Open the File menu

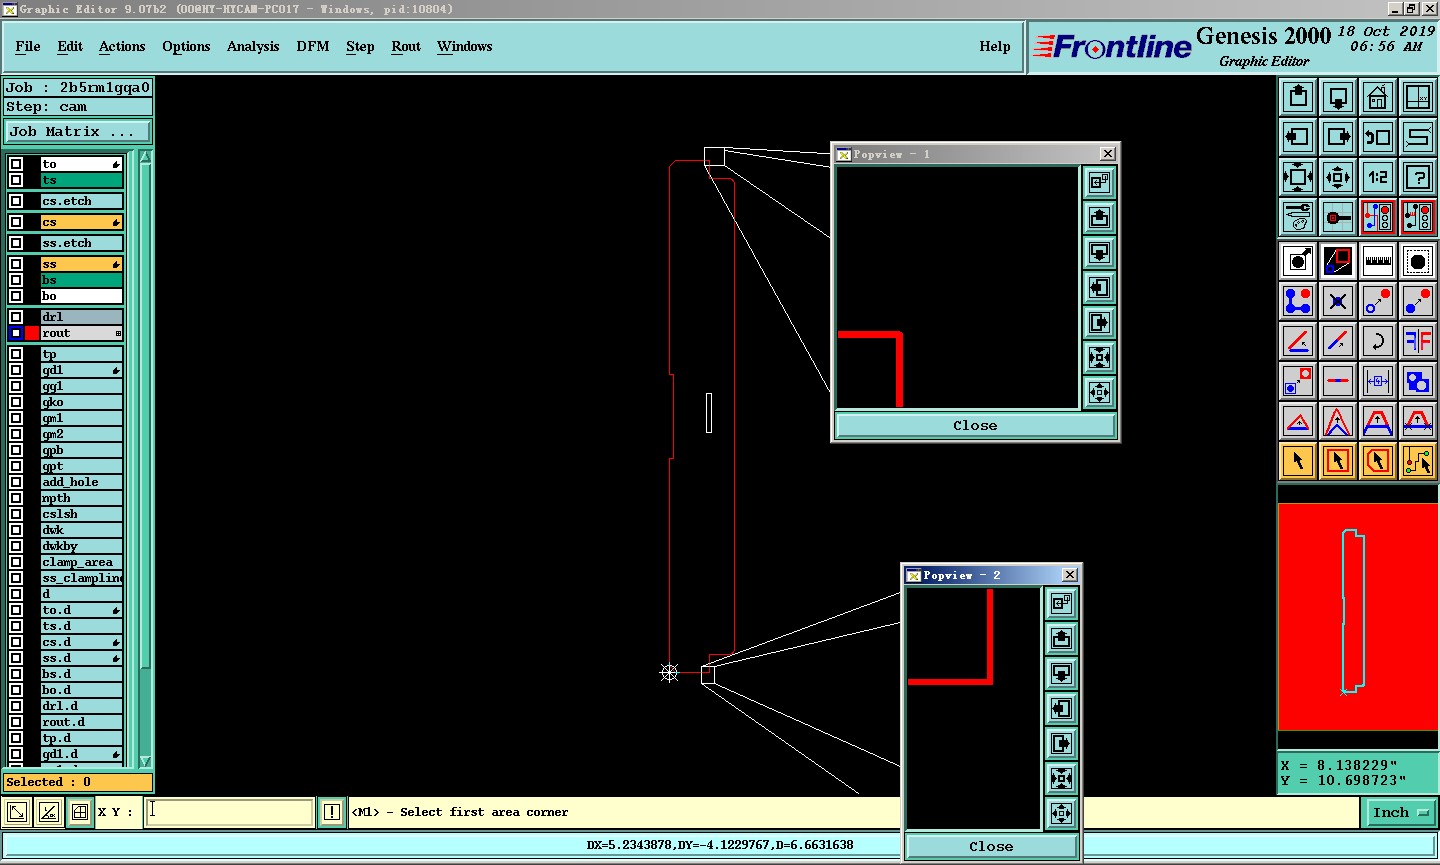[28, 46]
